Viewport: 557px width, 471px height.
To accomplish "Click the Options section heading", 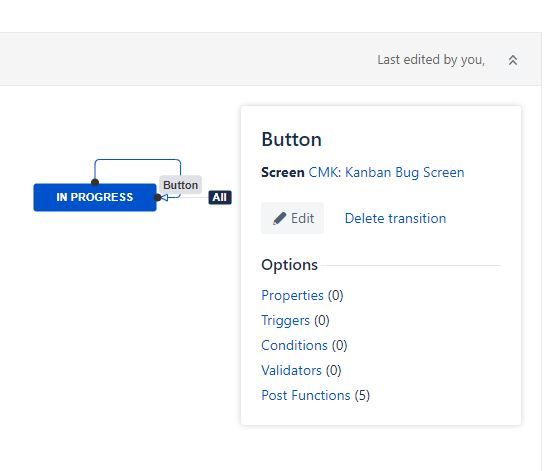I will [290, 265].
